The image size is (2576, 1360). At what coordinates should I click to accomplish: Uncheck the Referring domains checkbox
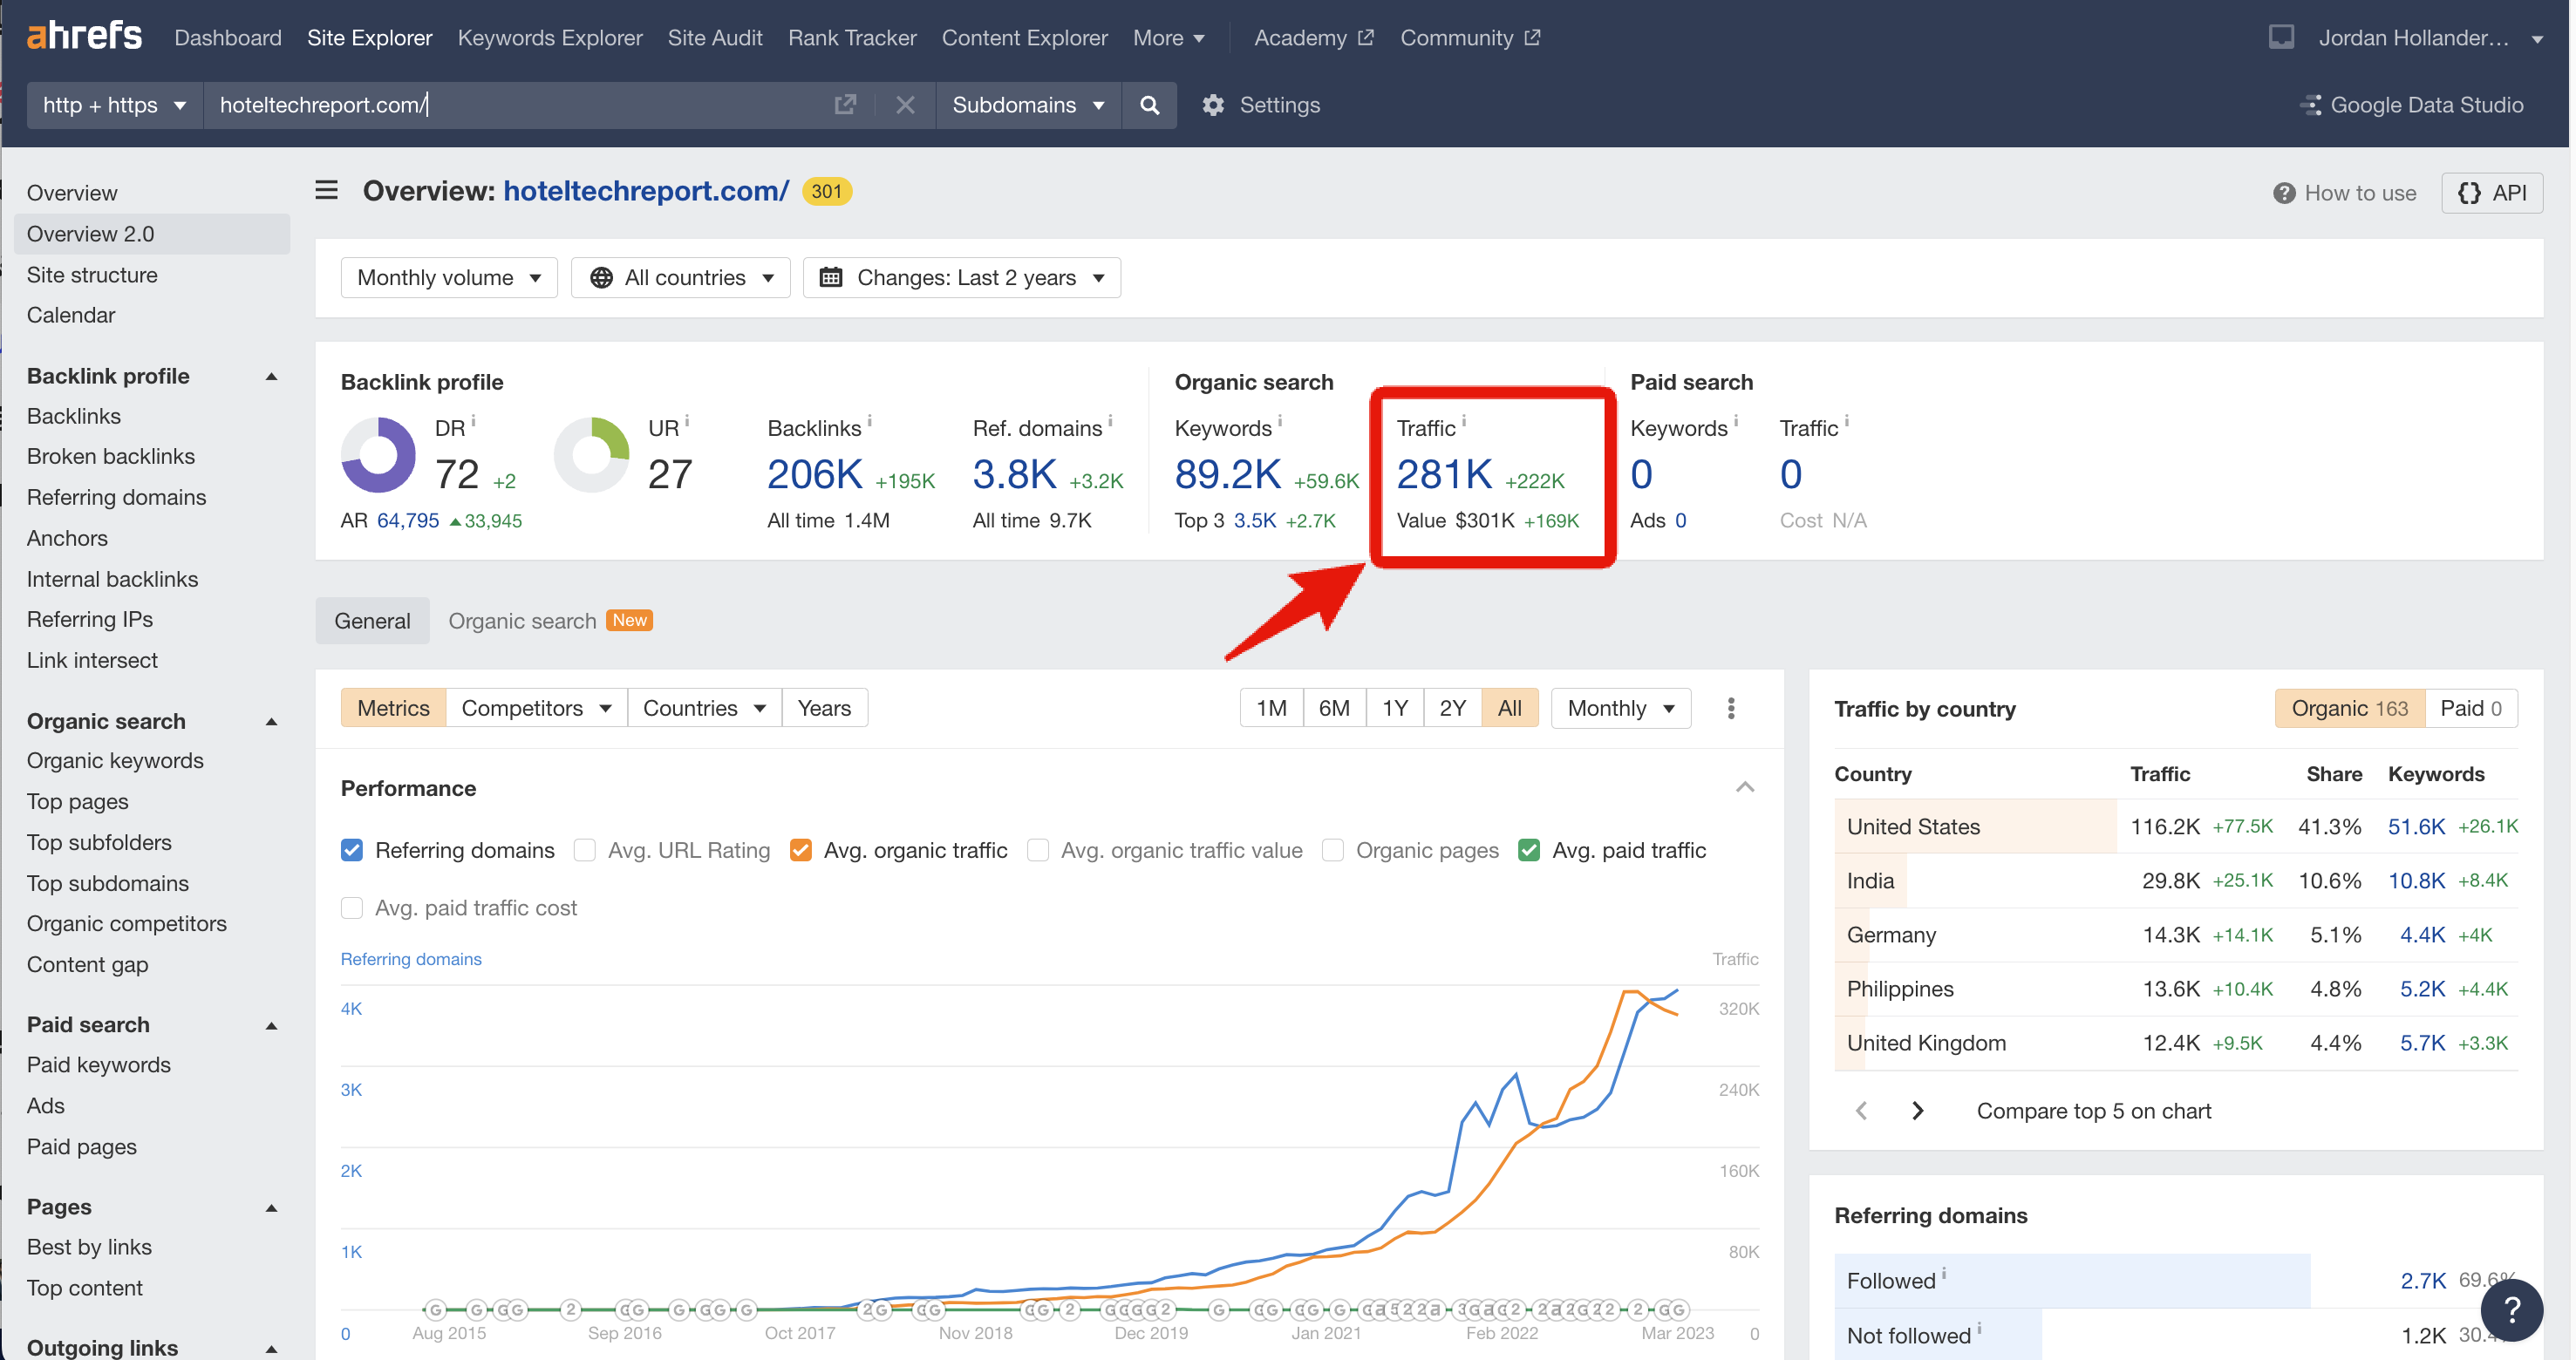click(352, 850)
